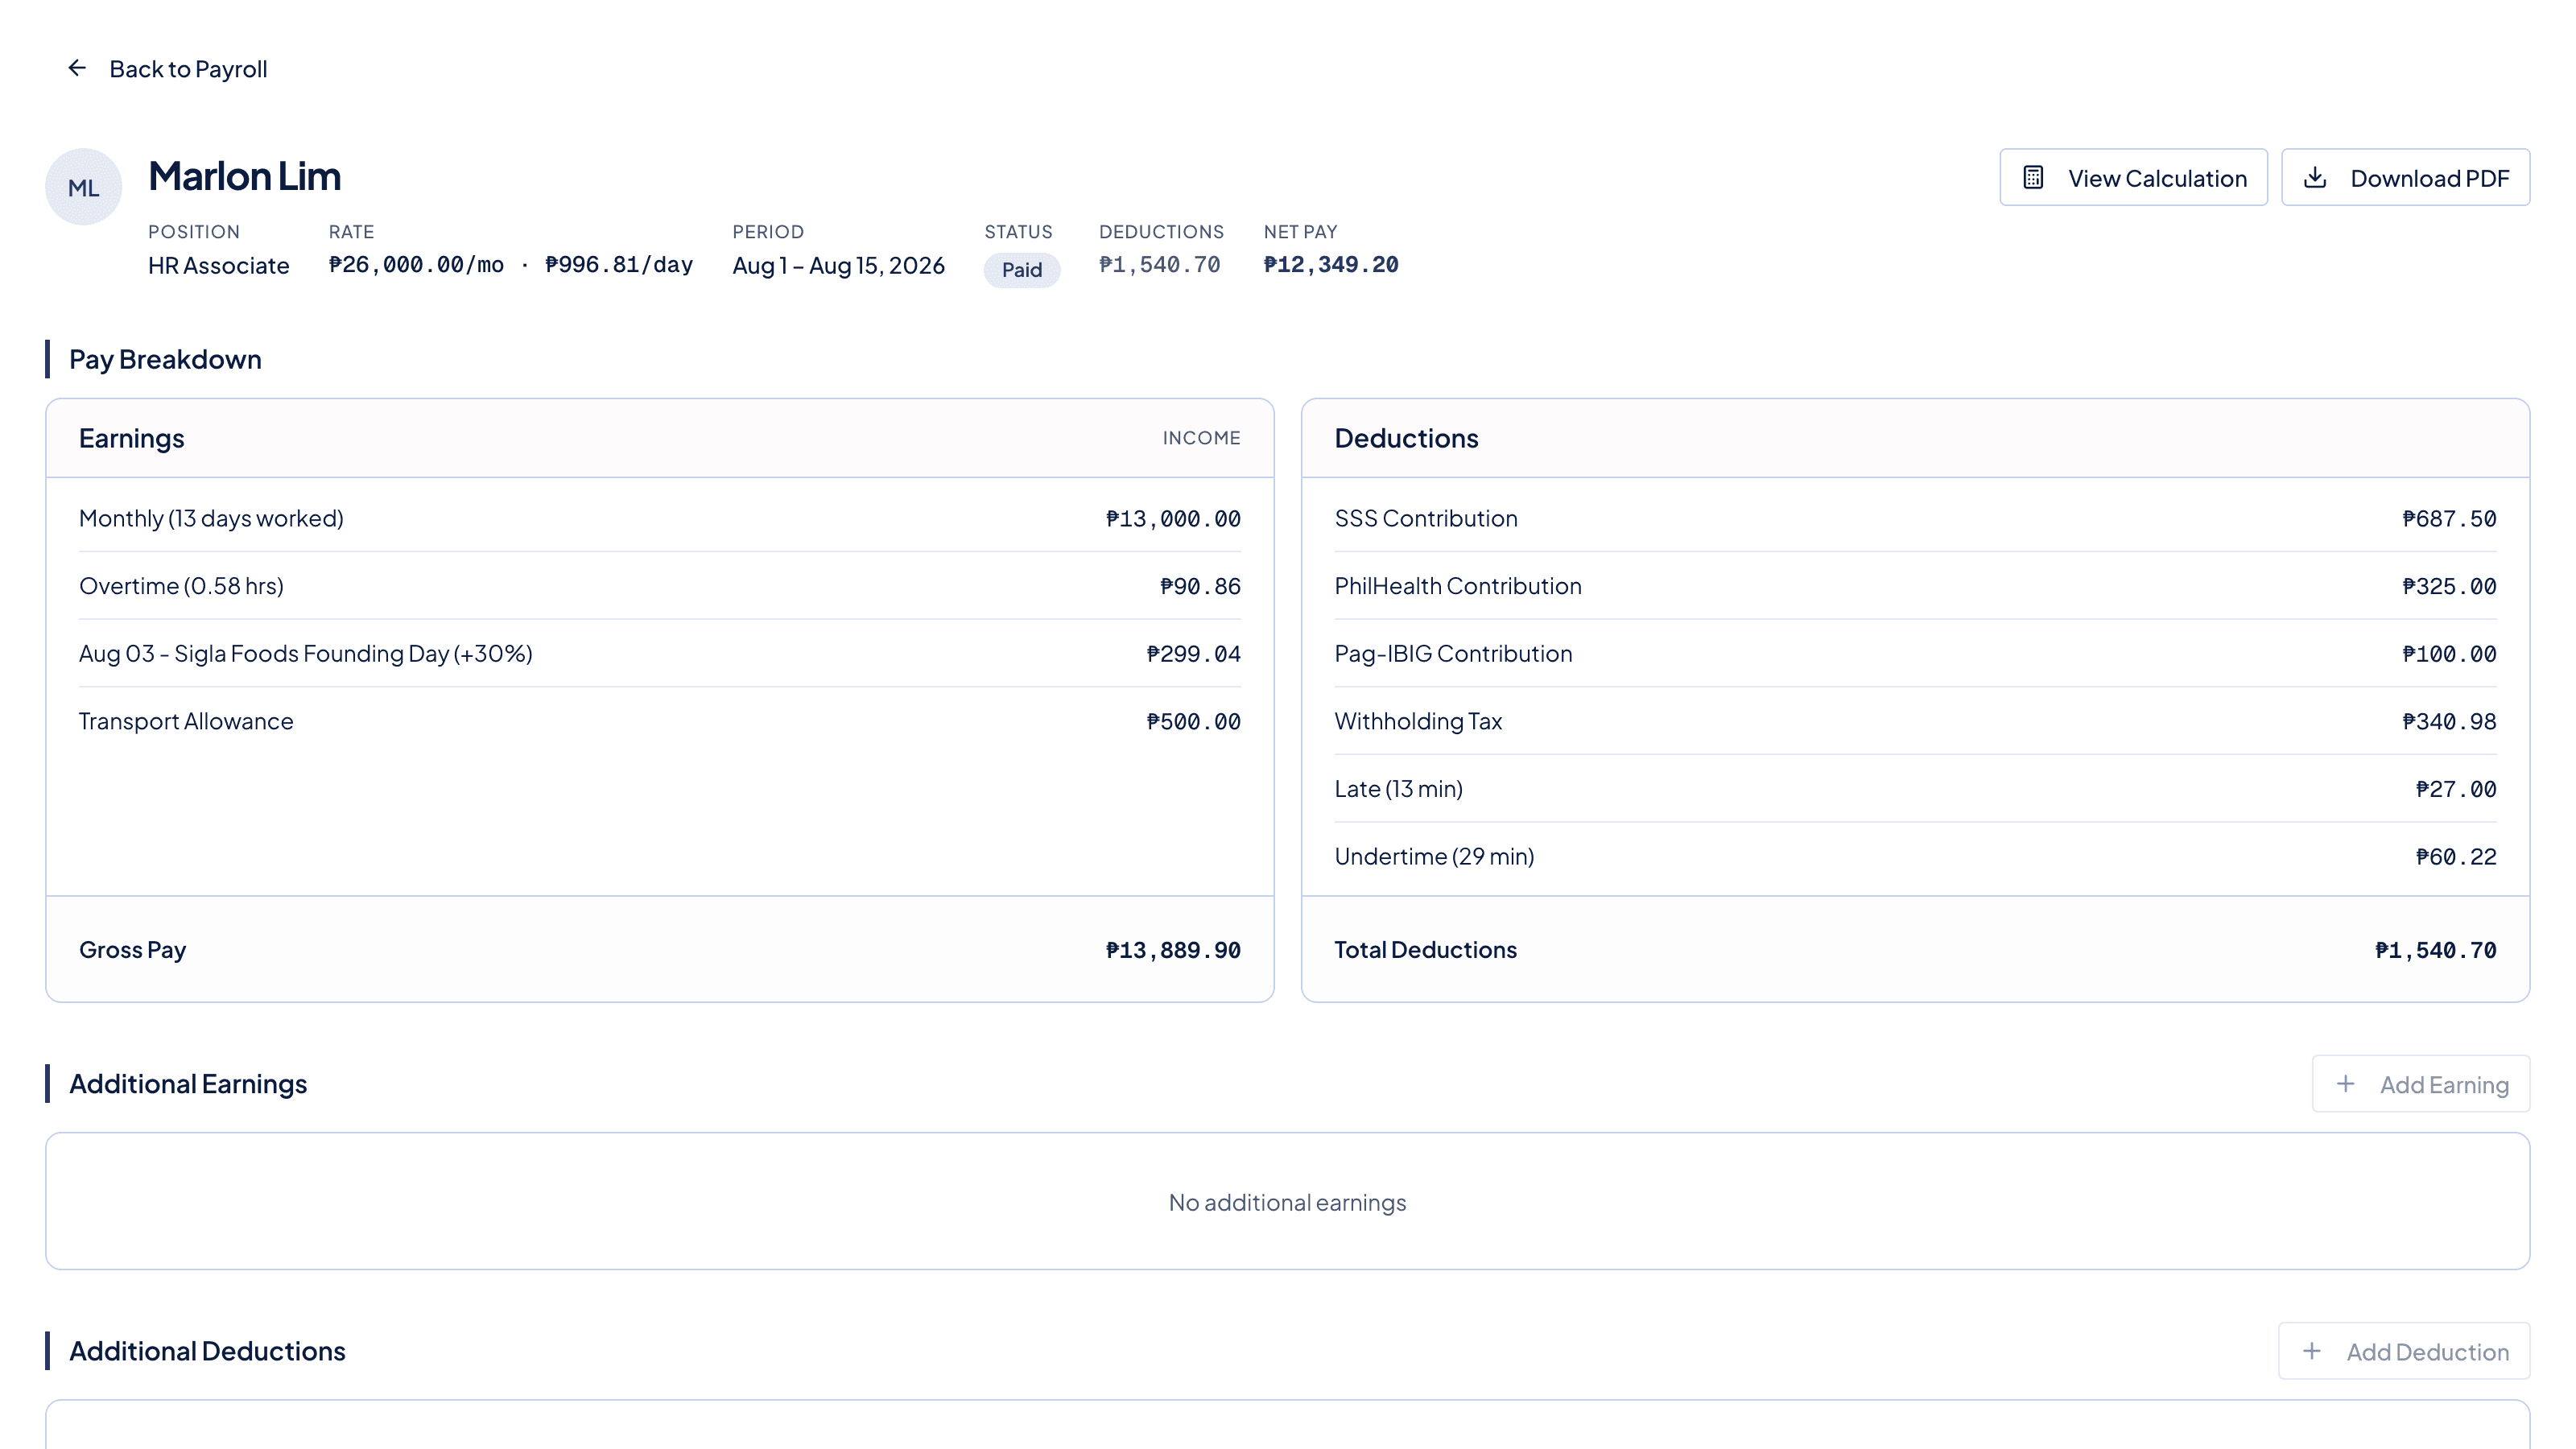Click the Late (13 min) row label
Viewport: 2576px width, 1449px height.
1398,789
